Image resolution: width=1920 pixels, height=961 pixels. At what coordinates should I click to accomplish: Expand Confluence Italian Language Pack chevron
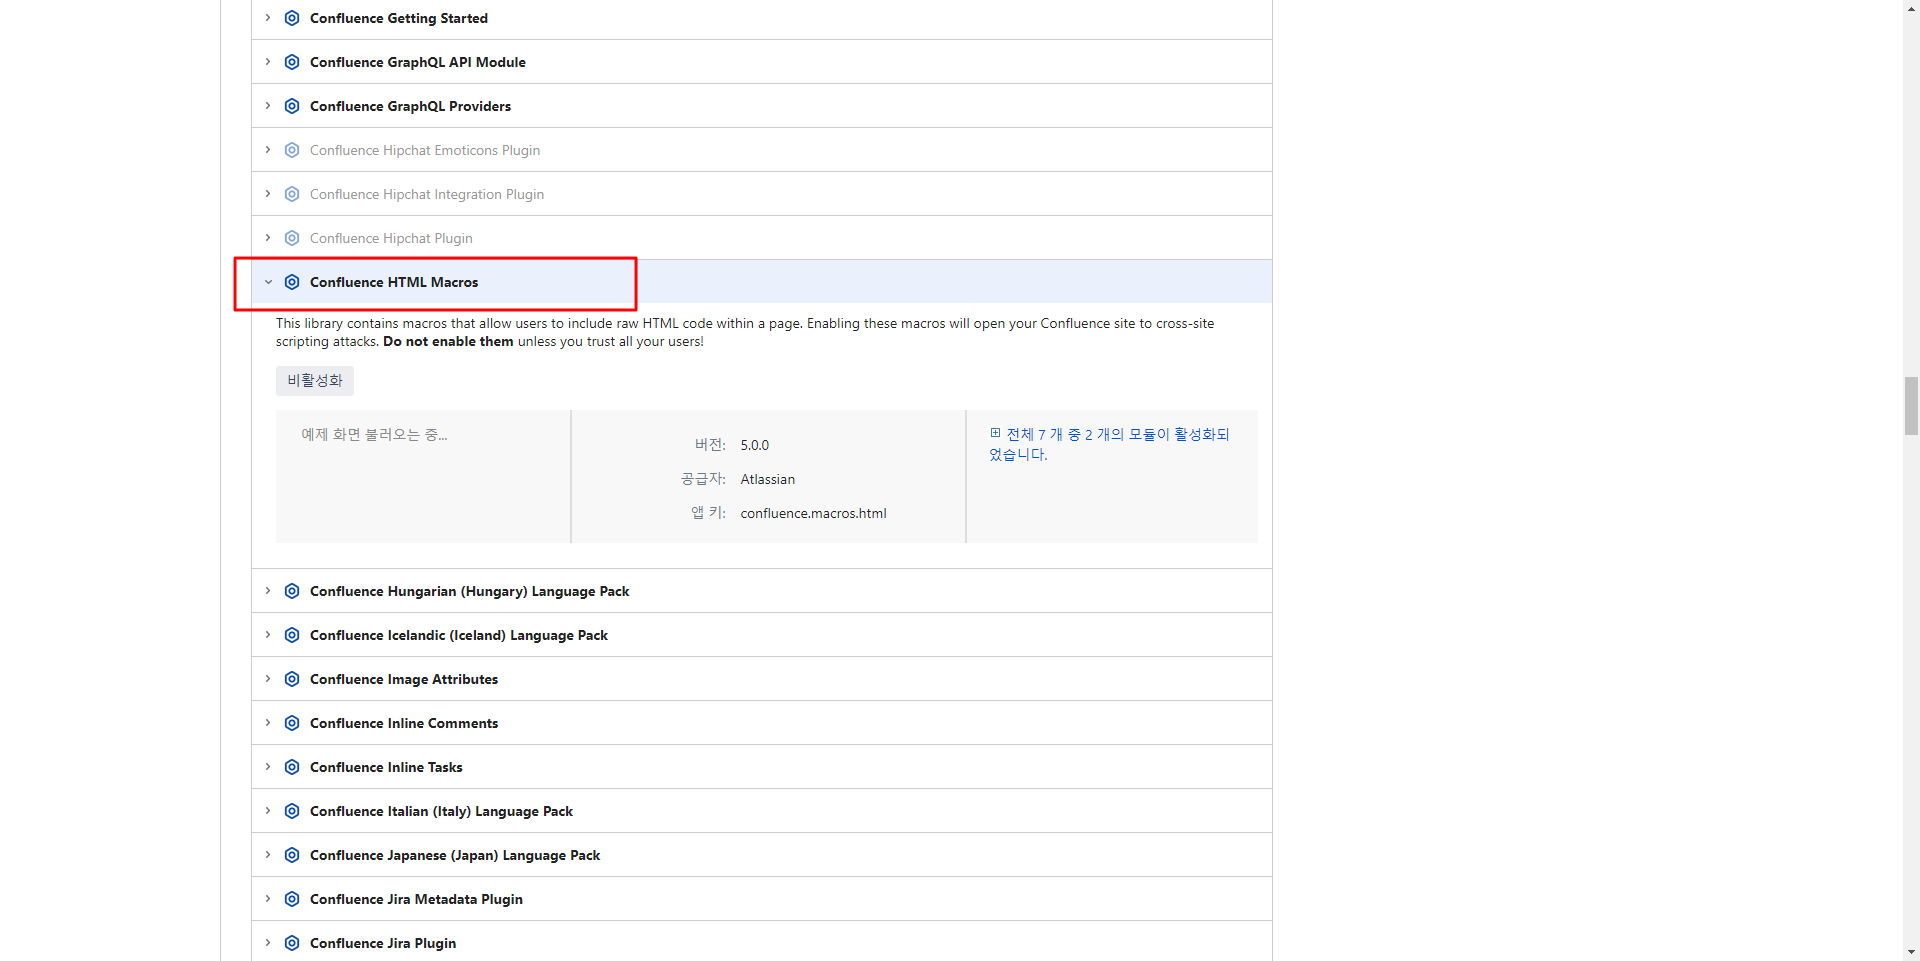pyautogui.click(x=268, y=811)
